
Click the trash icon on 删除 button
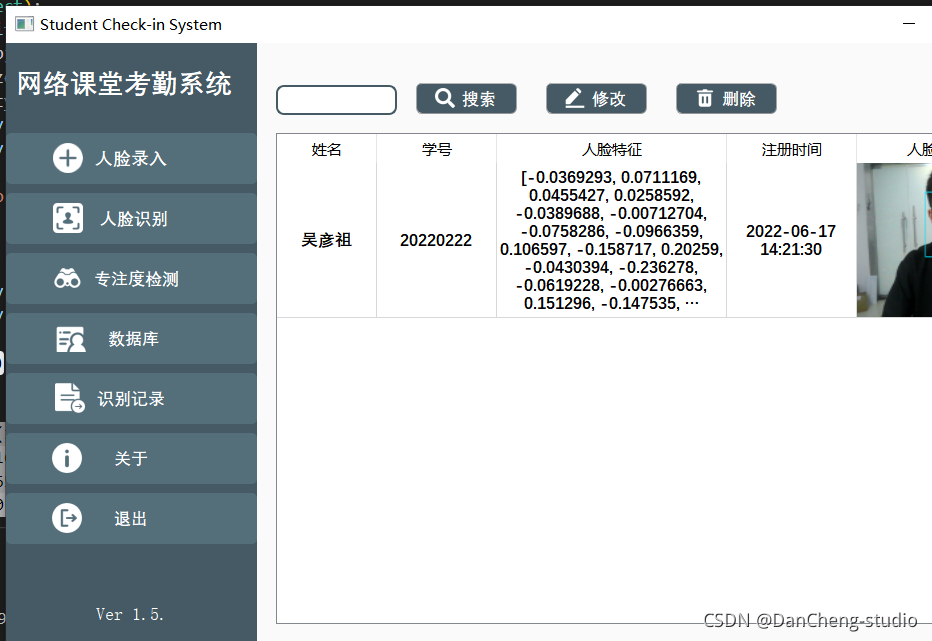(x=705, y=98)
